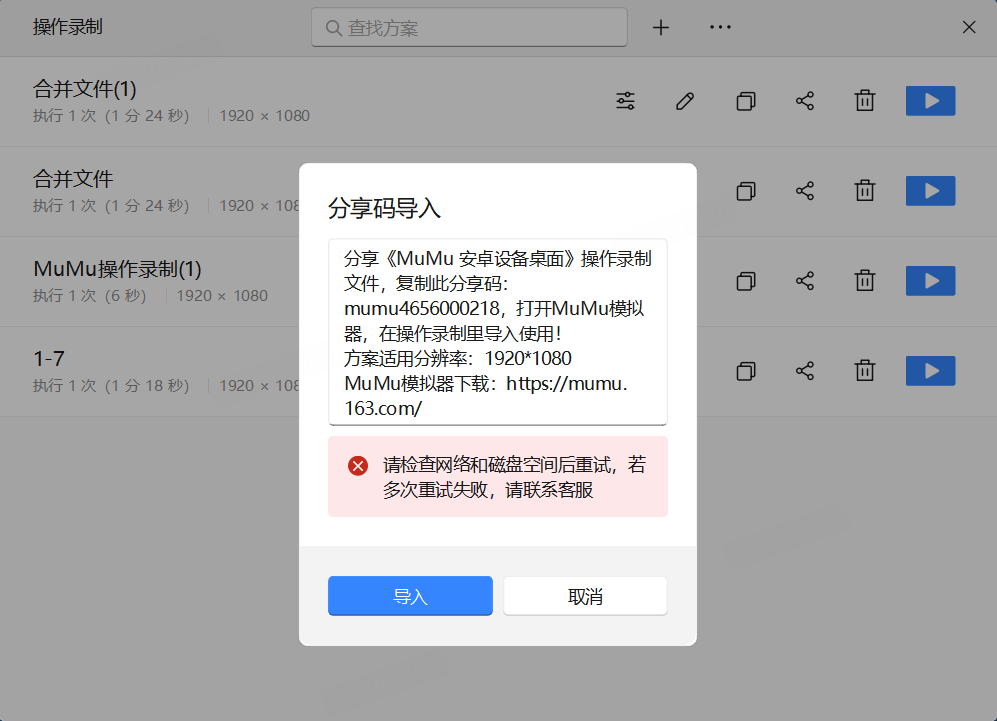Share the 合并文件(1) recording

(805, 101)
